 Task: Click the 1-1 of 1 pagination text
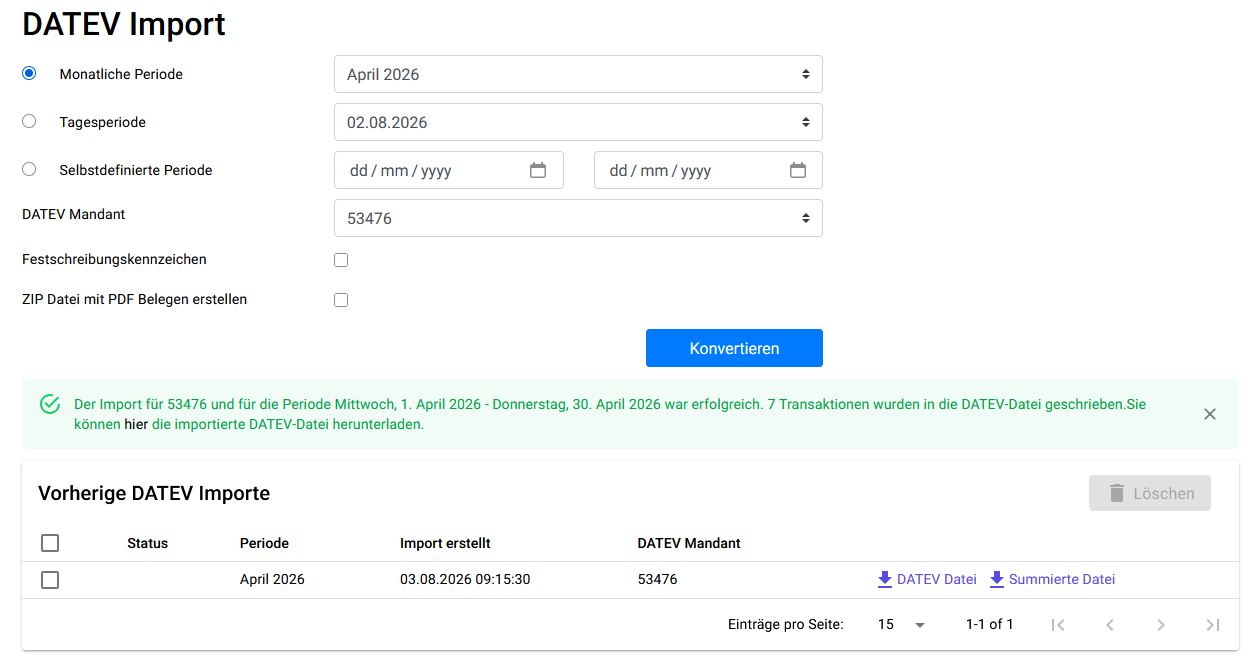[990, 624]
